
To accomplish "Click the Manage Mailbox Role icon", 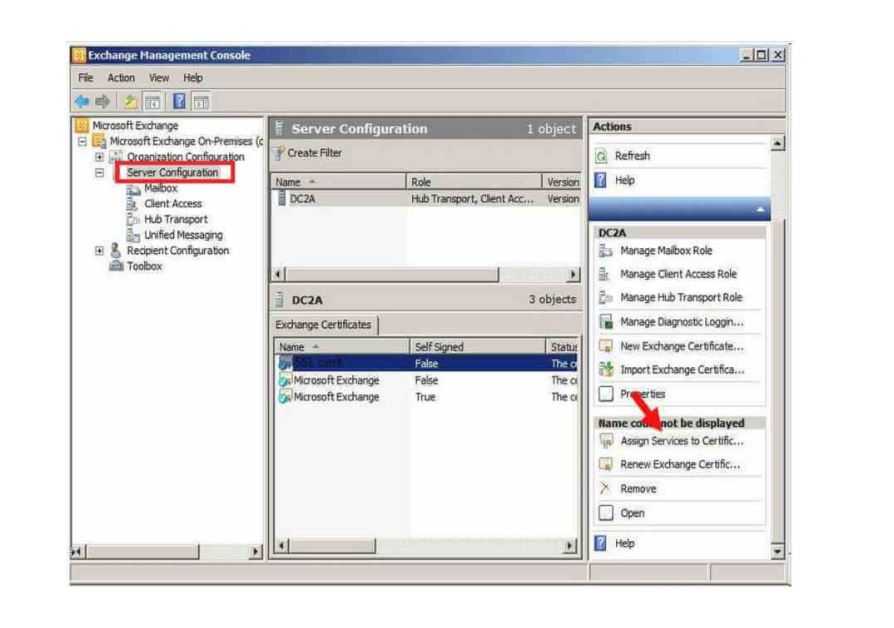I will 606,250.
